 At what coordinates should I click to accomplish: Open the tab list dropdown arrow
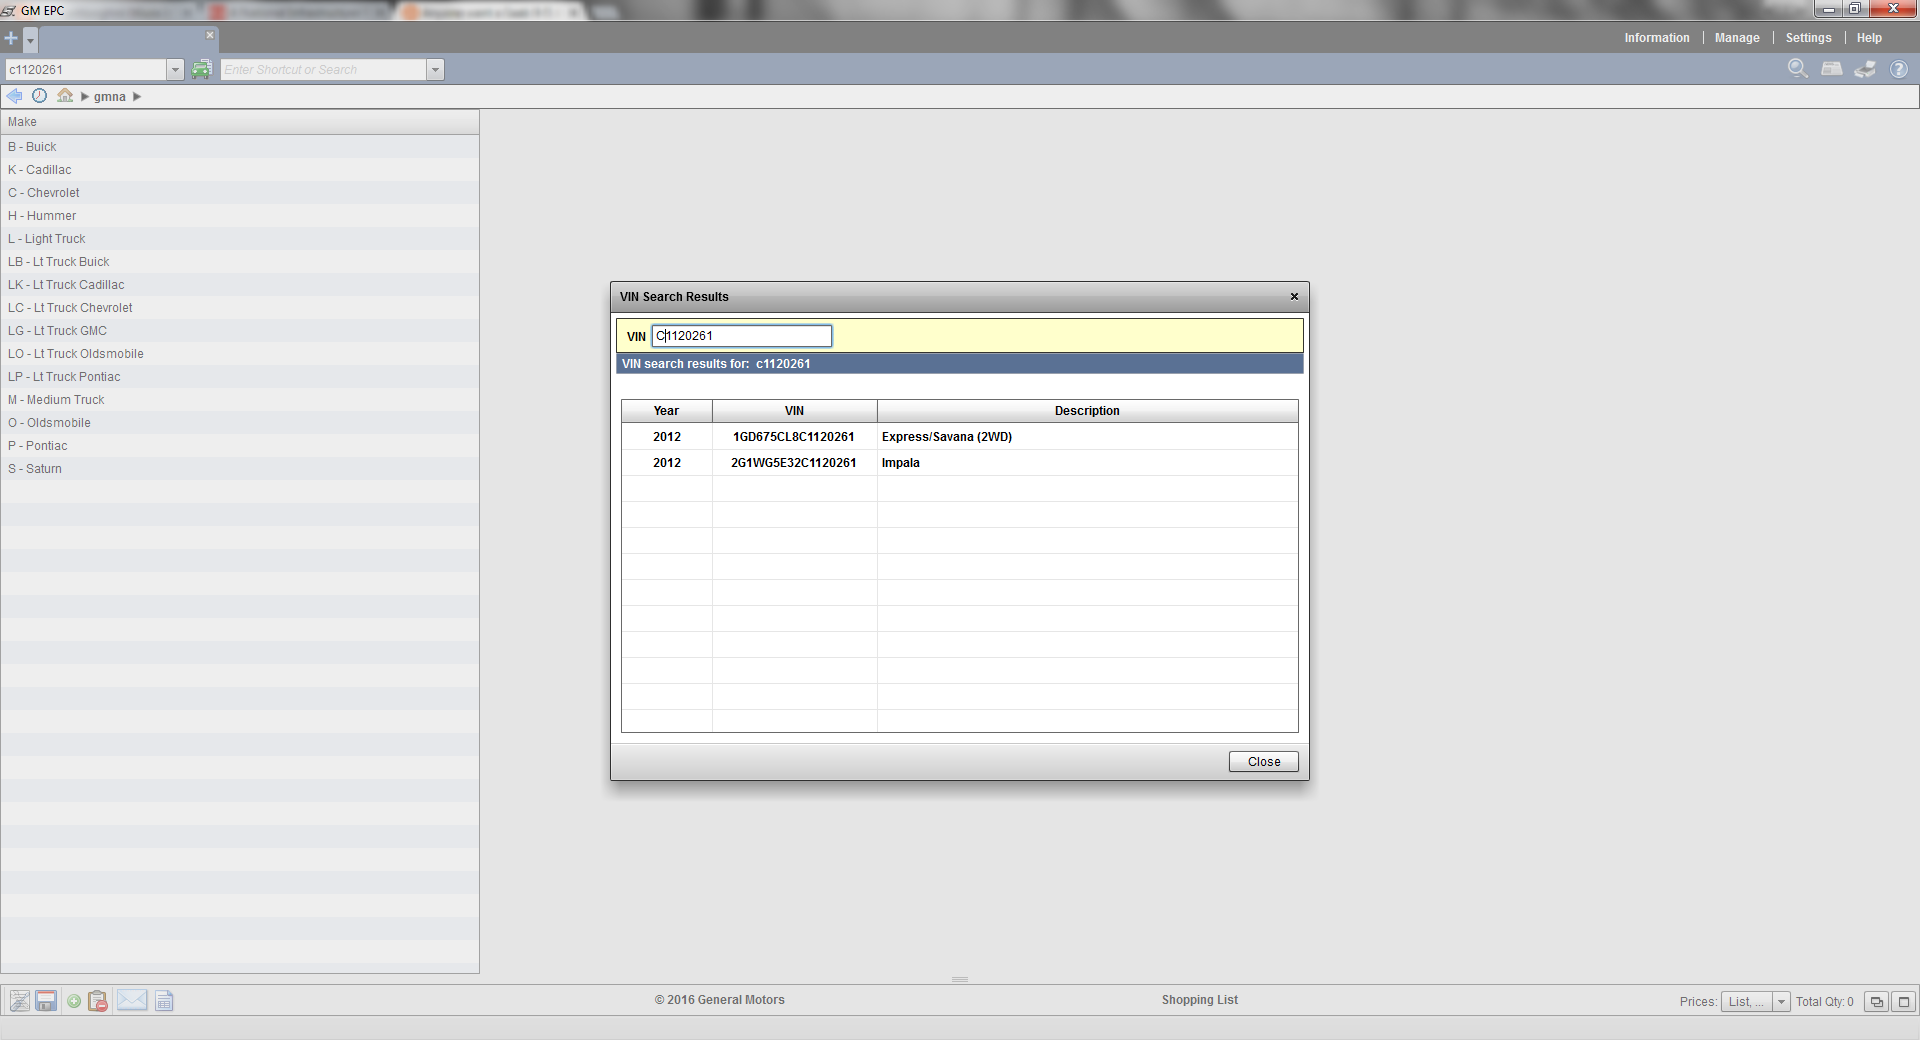point(31,40)
